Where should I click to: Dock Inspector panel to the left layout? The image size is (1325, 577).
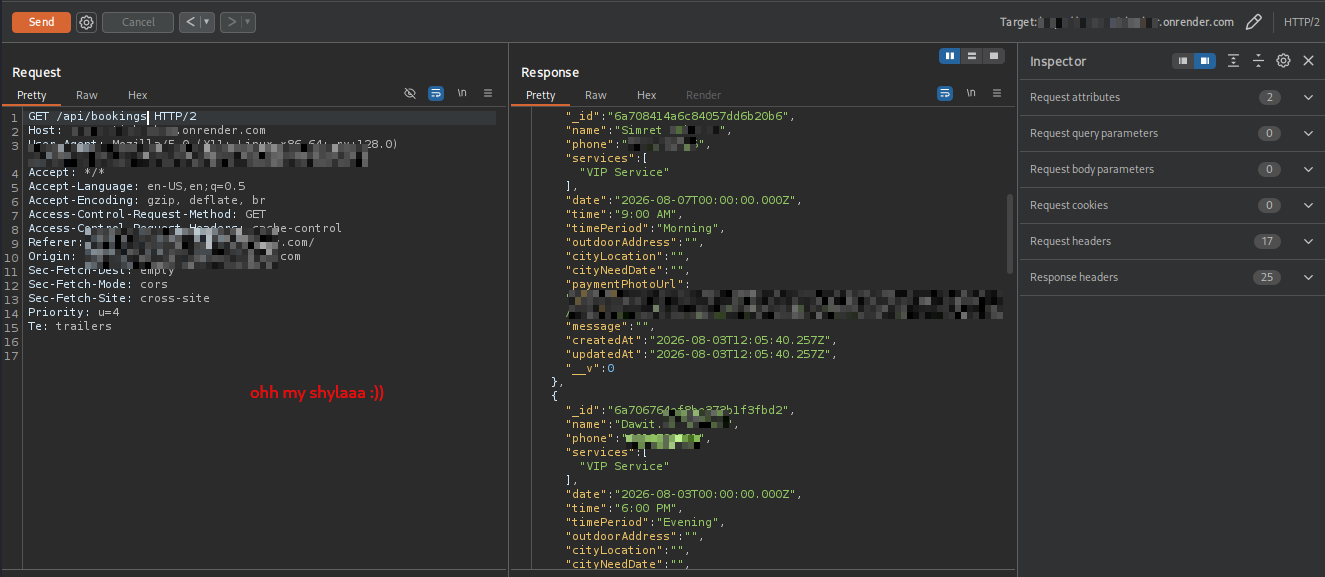tap(1184, 61)
